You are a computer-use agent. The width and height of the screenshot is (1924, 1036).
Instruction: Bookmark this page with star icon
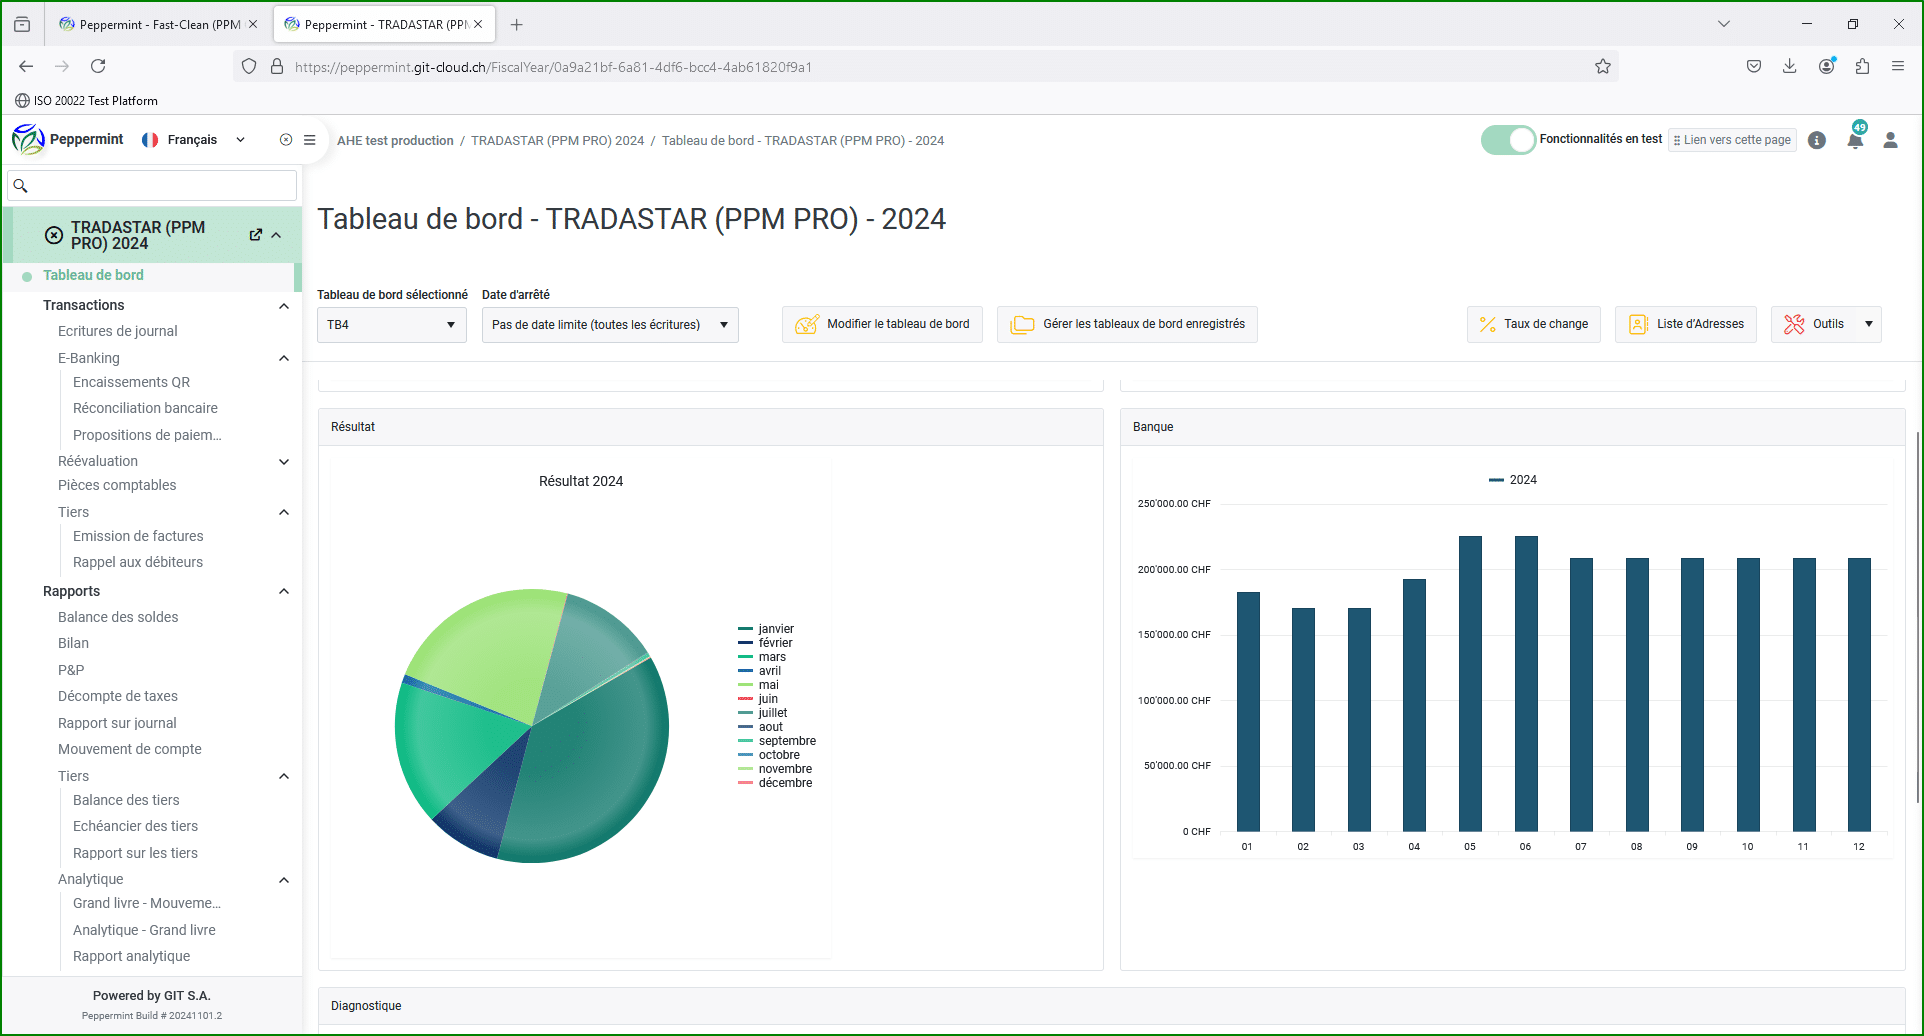(1603, 67)
